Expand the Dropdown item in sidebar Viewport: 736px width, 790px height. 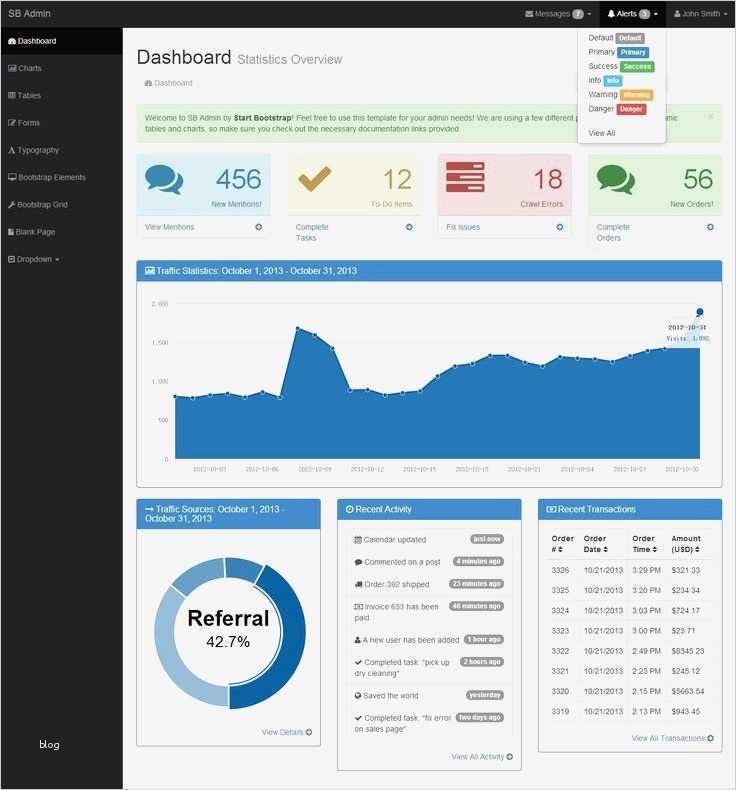(34, 259)
